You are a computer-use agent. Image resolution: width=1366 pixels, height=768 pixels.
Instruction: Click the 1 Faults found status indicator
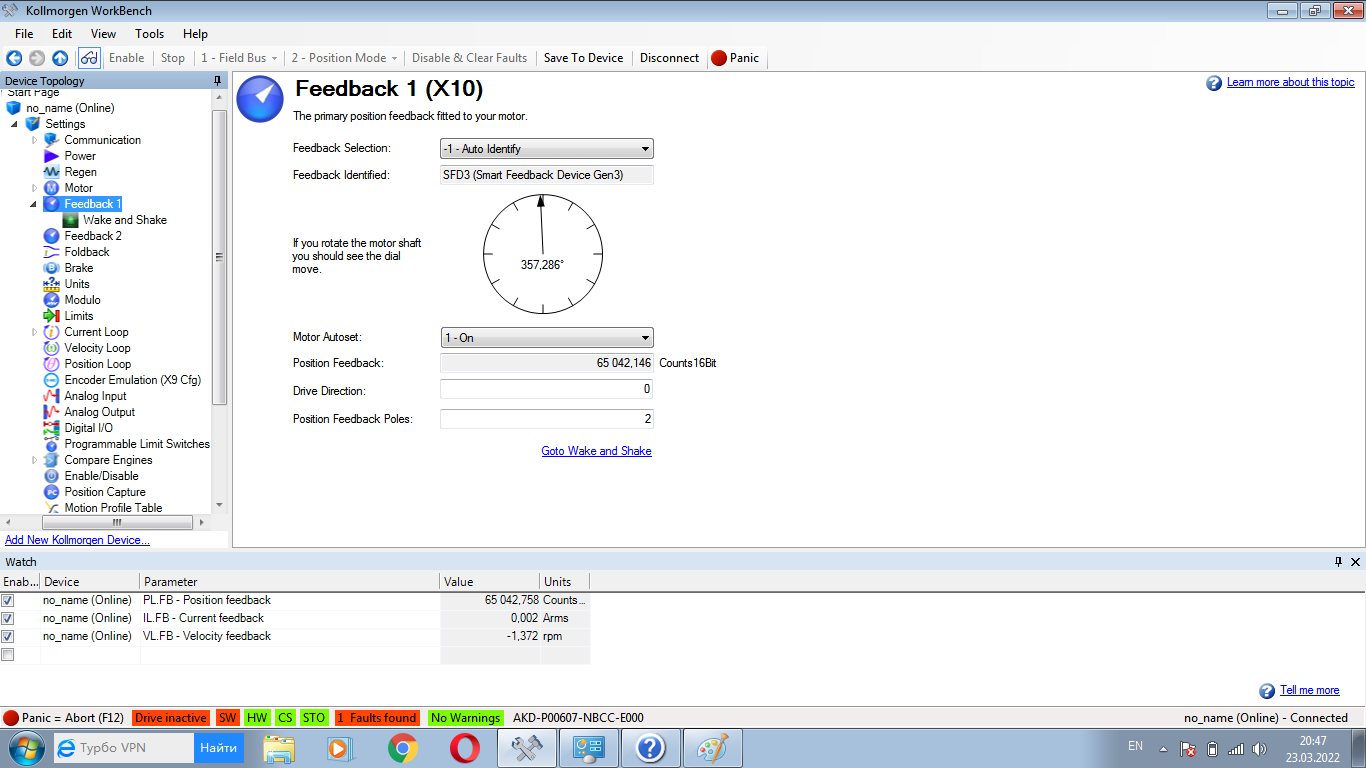(376, 718)
